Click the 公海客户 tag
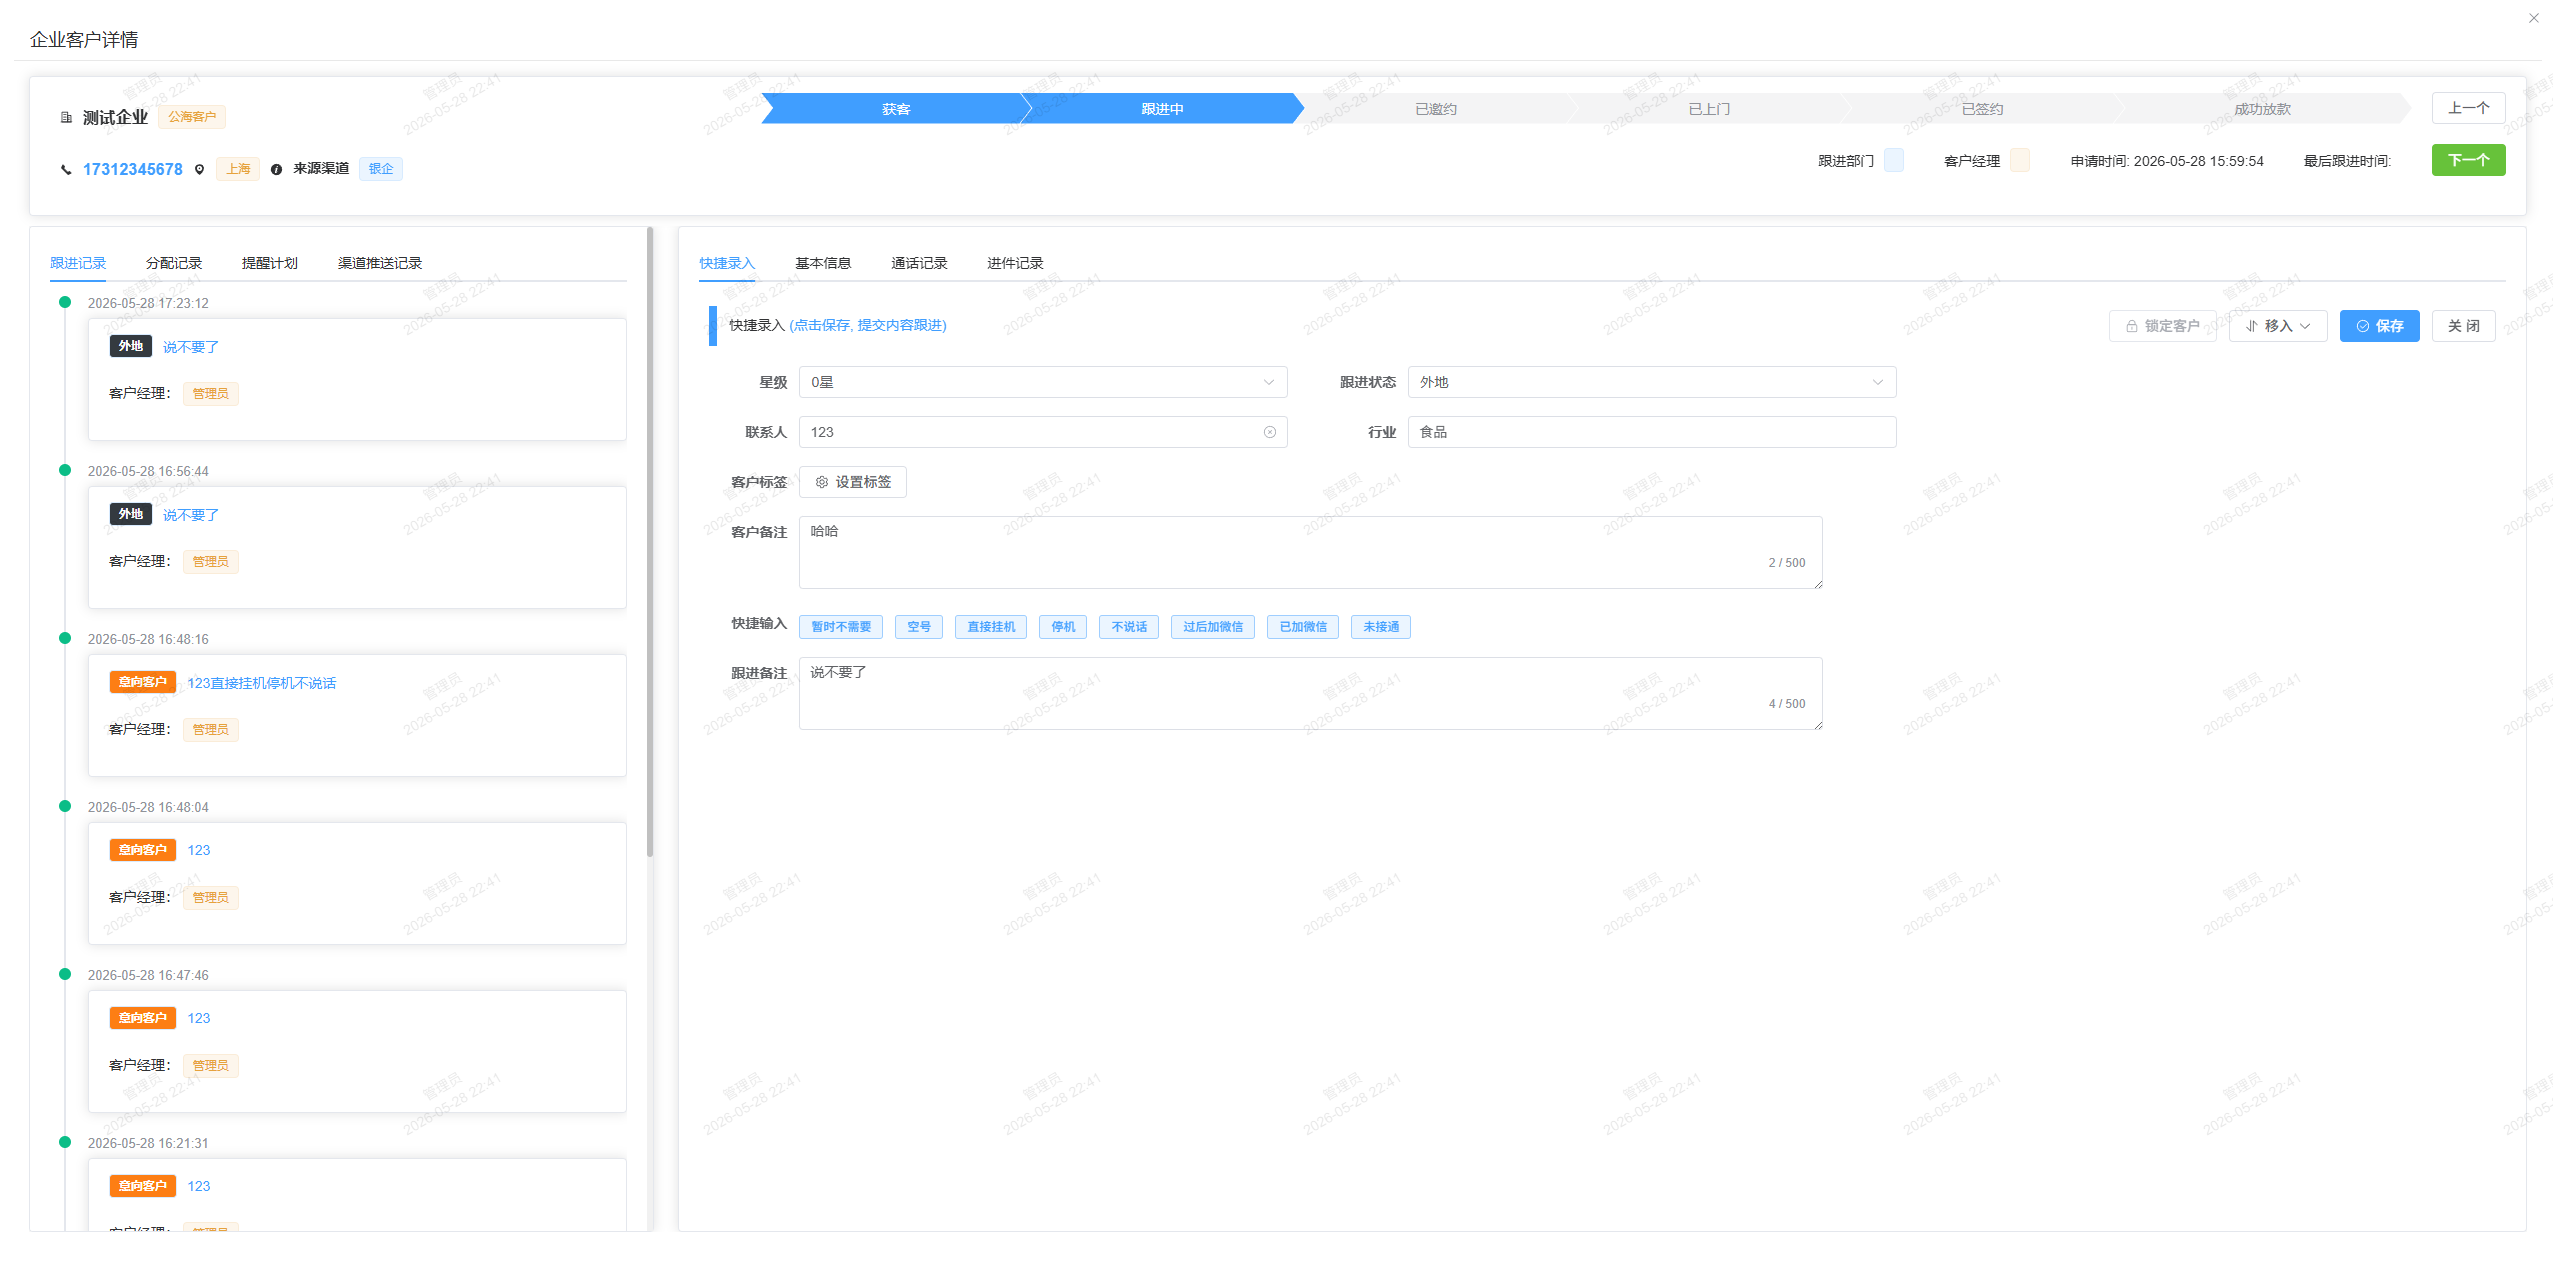This screenshot has height=1263, width=2553. click(192, 117)
